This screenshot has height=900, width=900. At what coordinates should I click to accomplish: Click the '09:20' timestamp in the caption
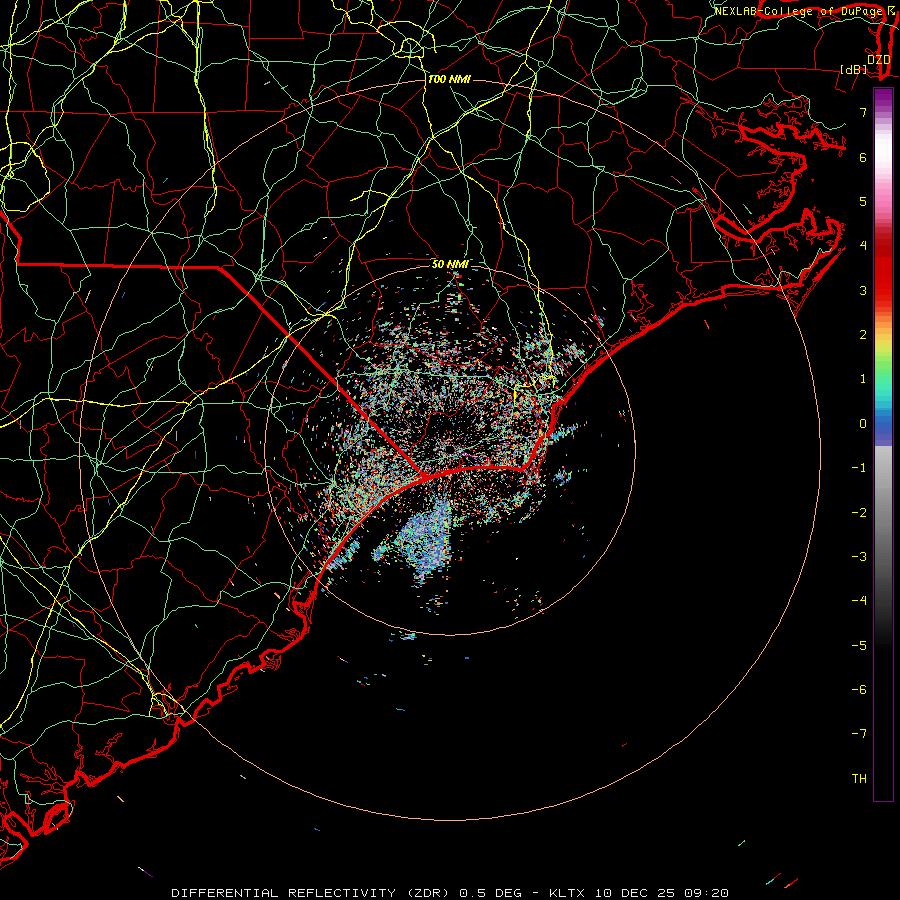coord(705,893)
